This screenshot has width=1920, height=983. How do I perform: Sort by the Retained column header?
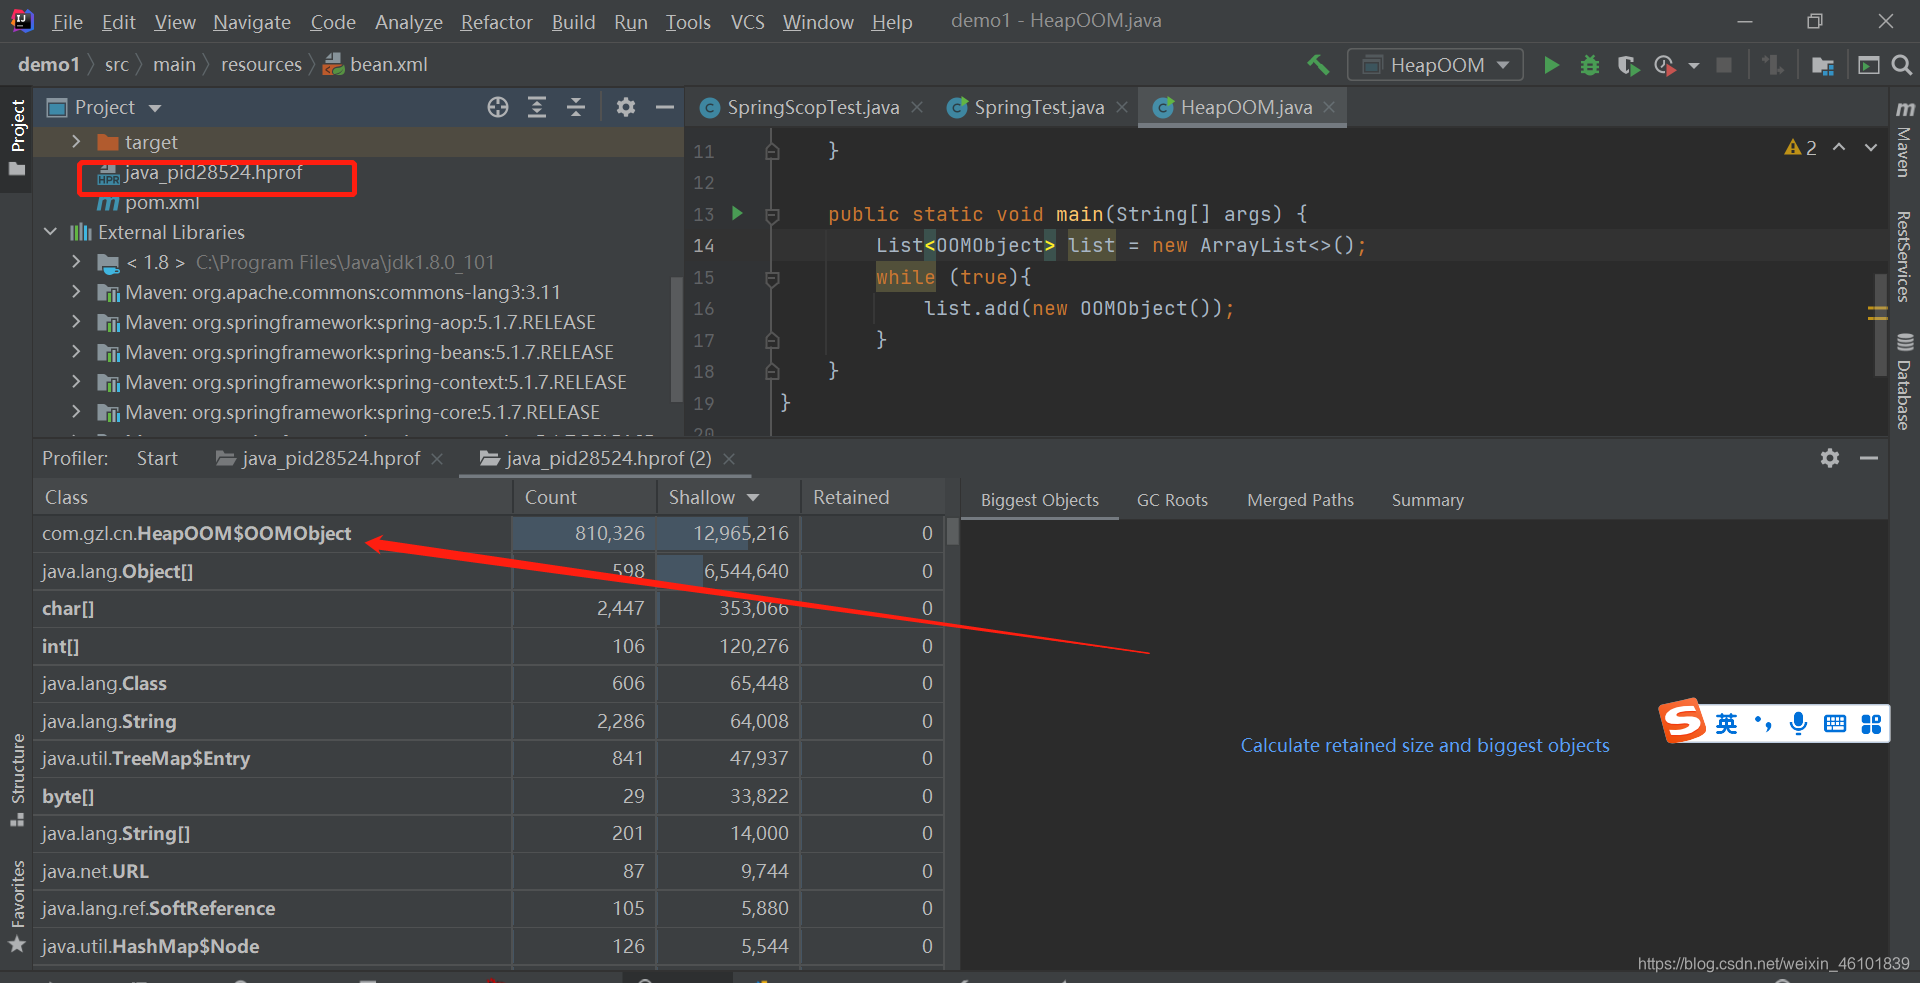click(872, 497)
